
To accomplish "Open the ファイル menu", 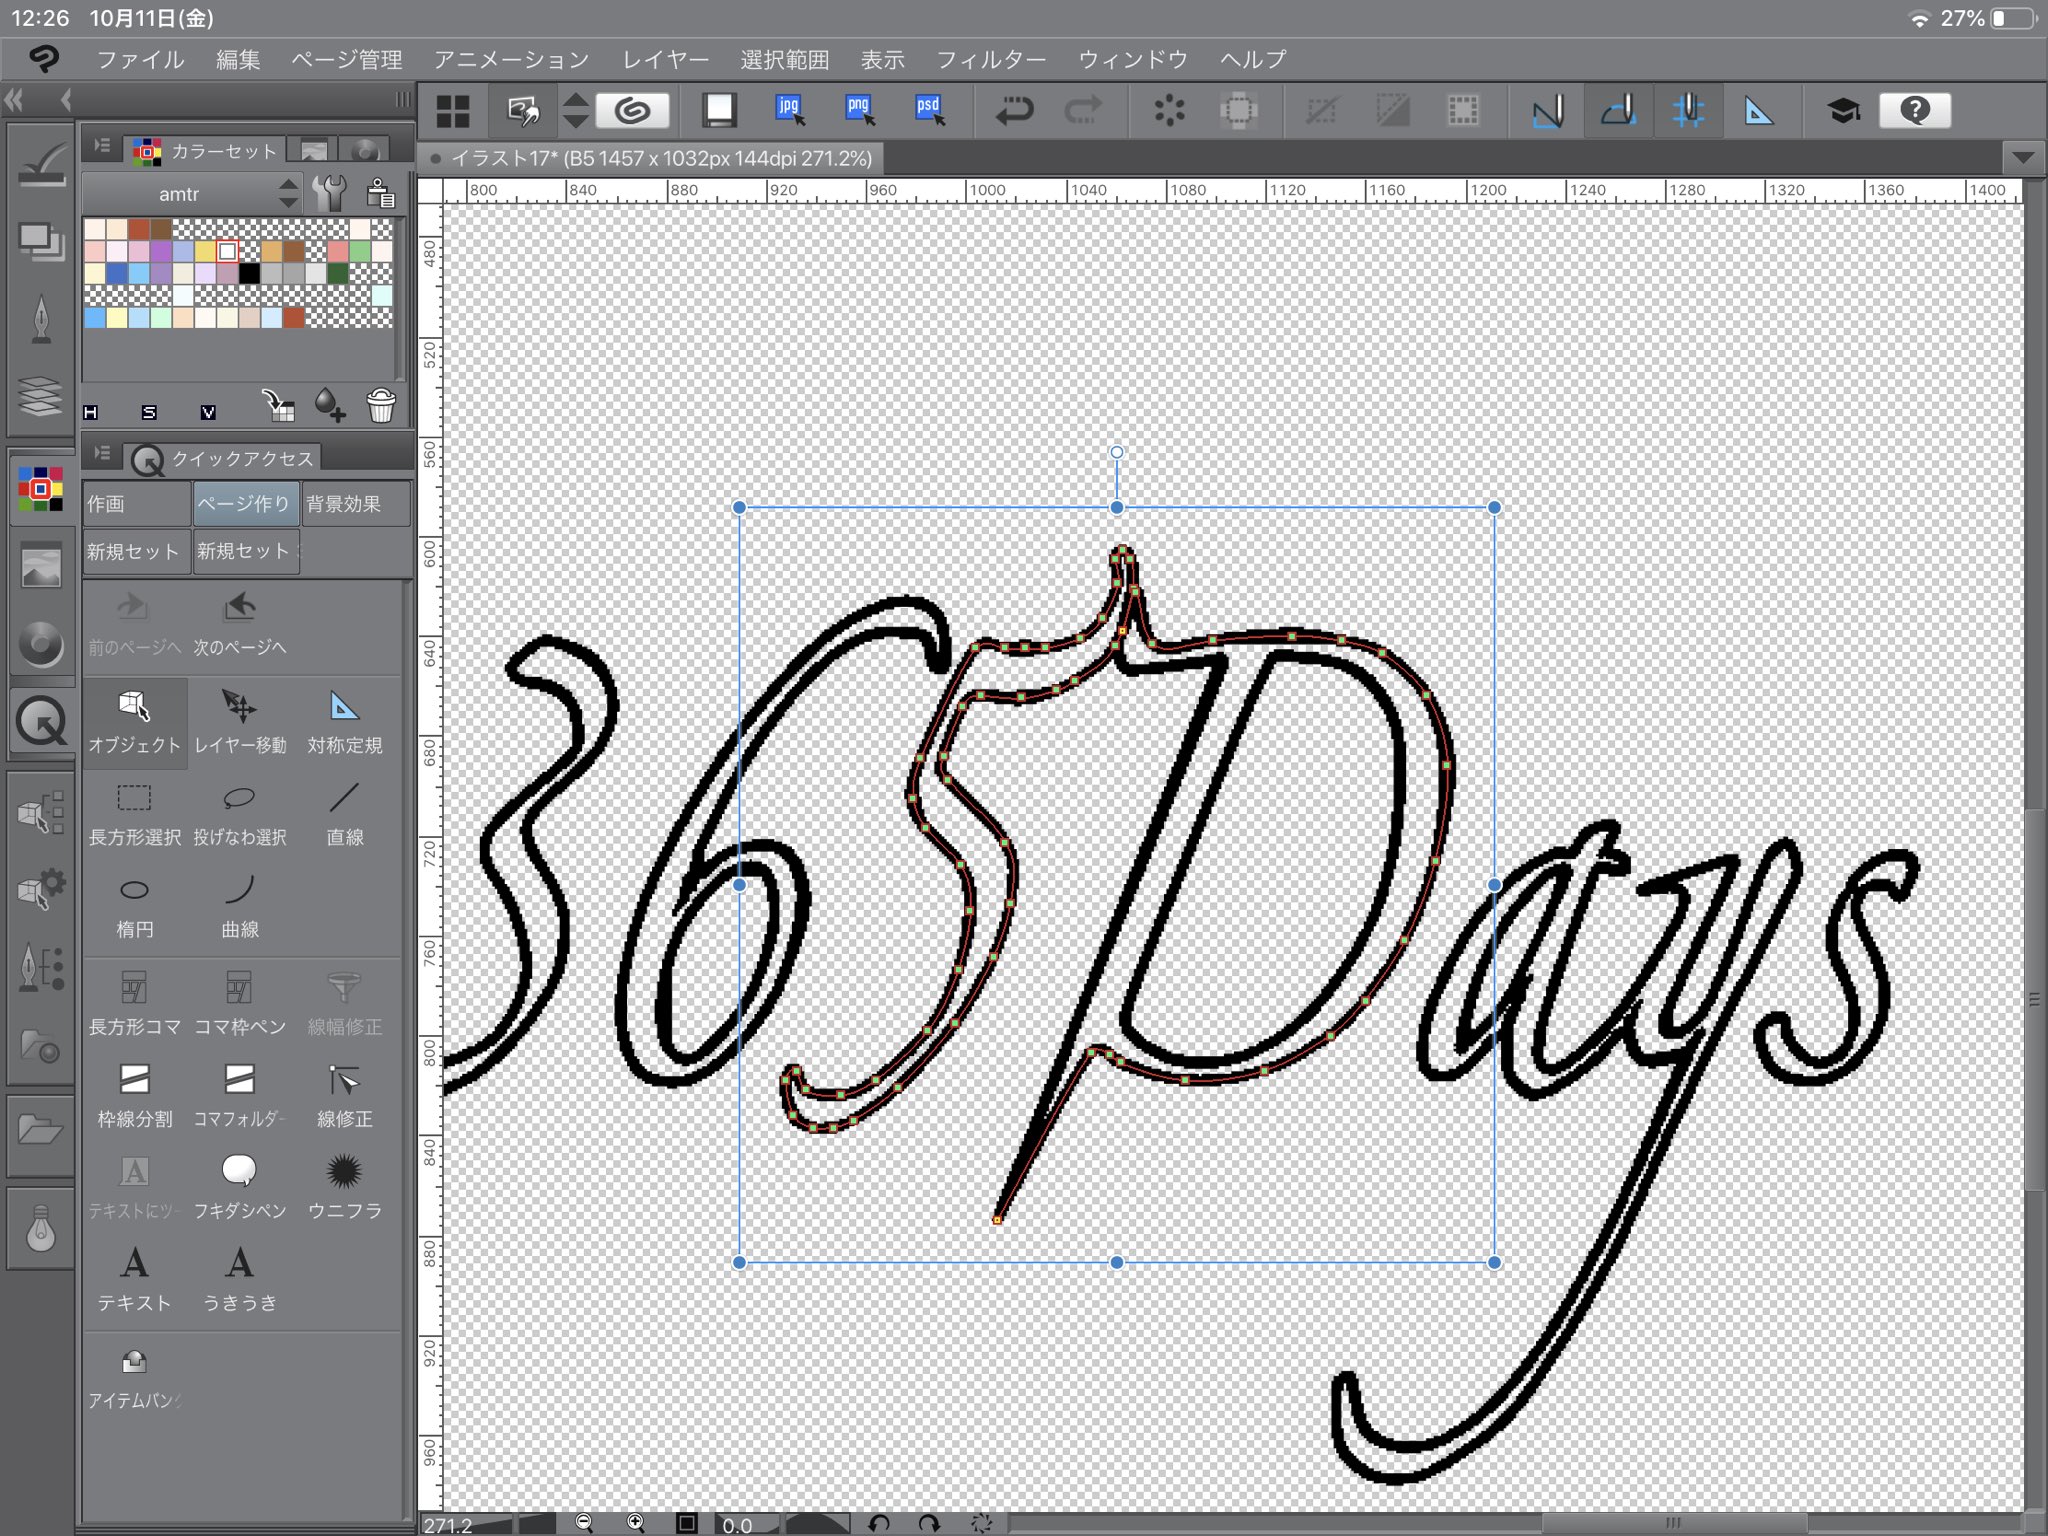I will click(140, 59).
